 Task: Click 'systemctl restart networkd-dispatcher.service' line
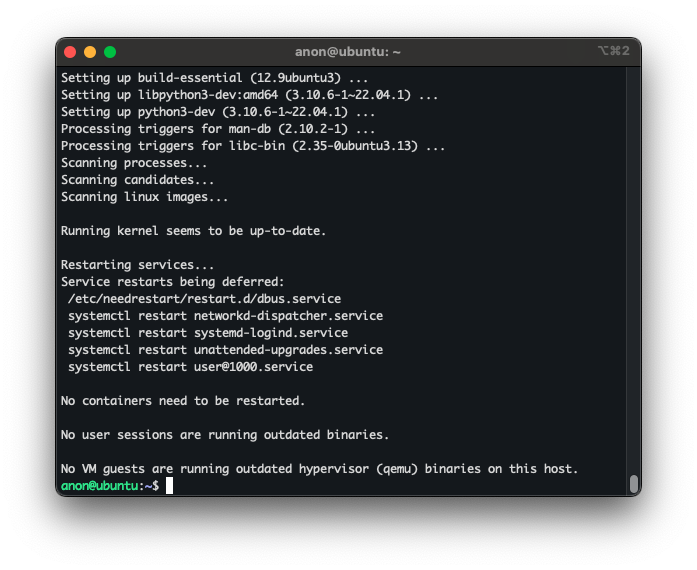point(225,316)
